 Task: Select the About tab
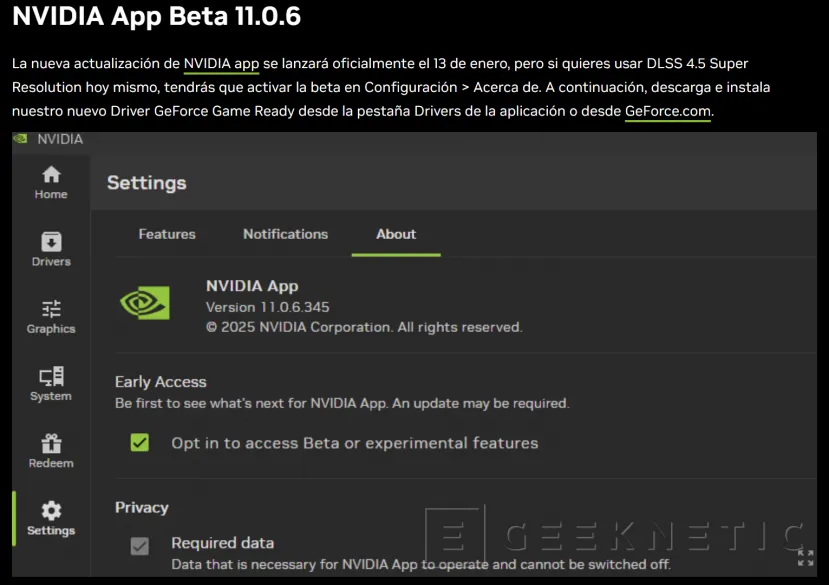point(395,234)
